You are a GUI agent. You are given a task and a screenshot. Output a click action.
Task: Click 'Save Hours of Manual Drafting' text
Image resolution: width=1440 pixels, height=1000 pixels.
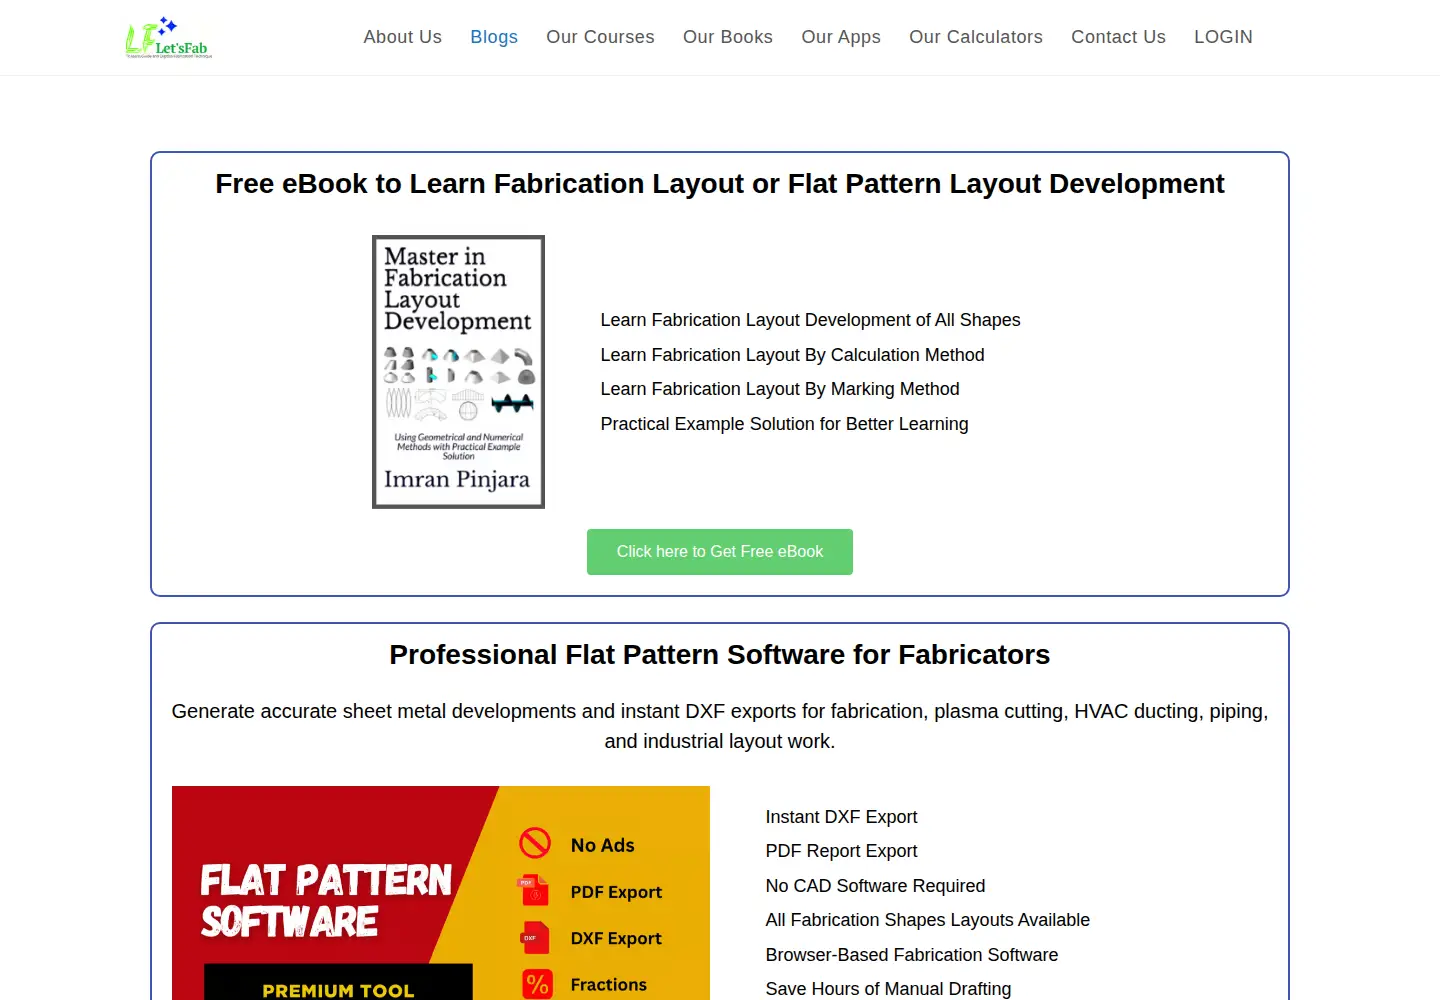pos(888,989)
